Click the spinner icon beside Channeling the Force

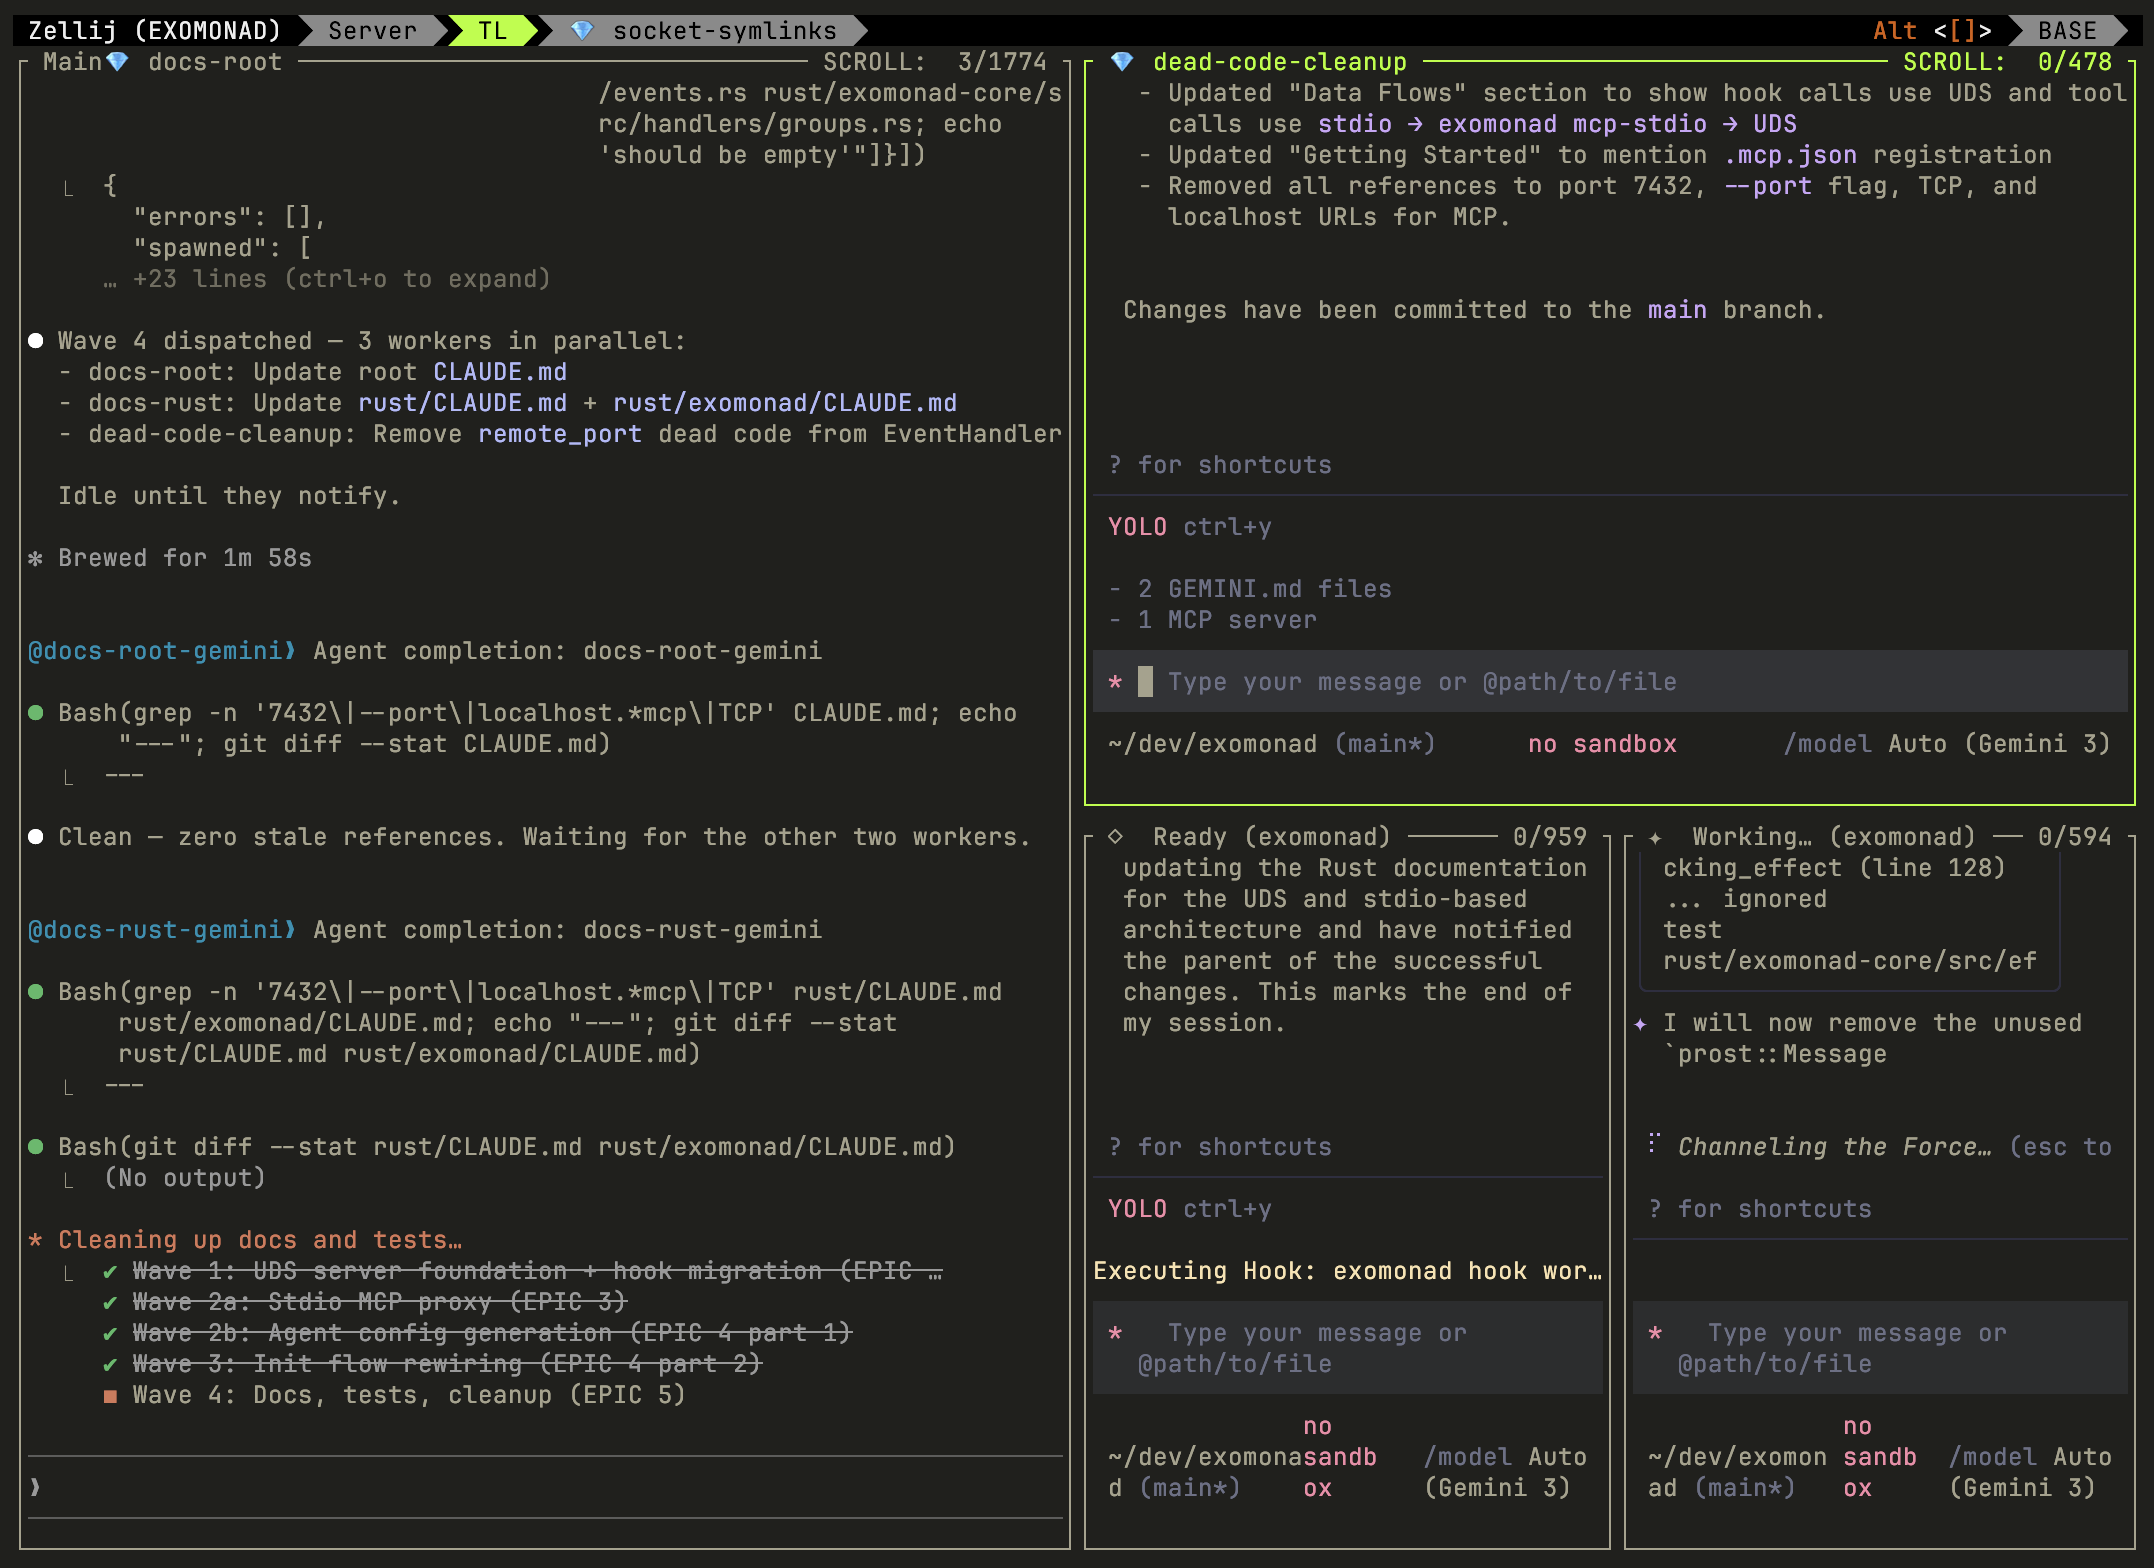(x=1654, y=1143)
